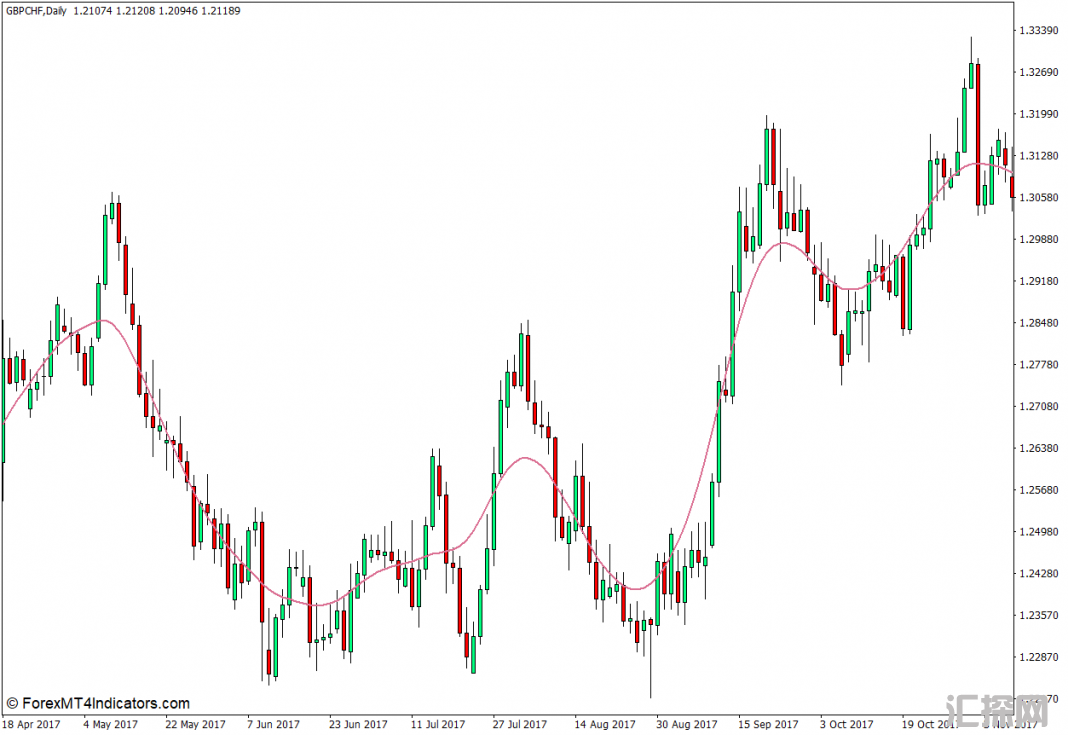Click the price label 1.25680
The width and height of the screenshot is (1068, 735).
[x=1039, y=490]
